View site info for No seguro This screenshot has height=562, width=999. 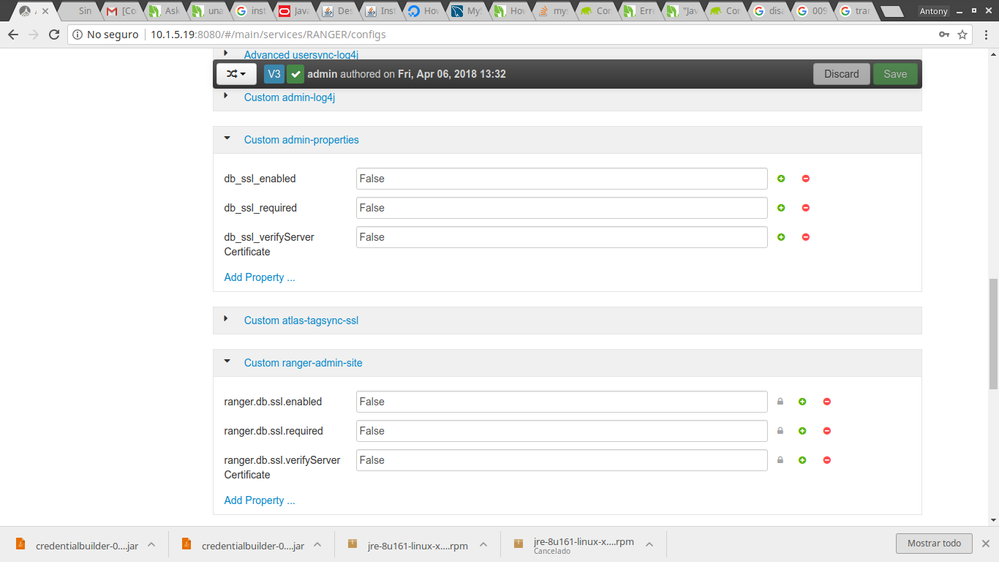[105, 34]
